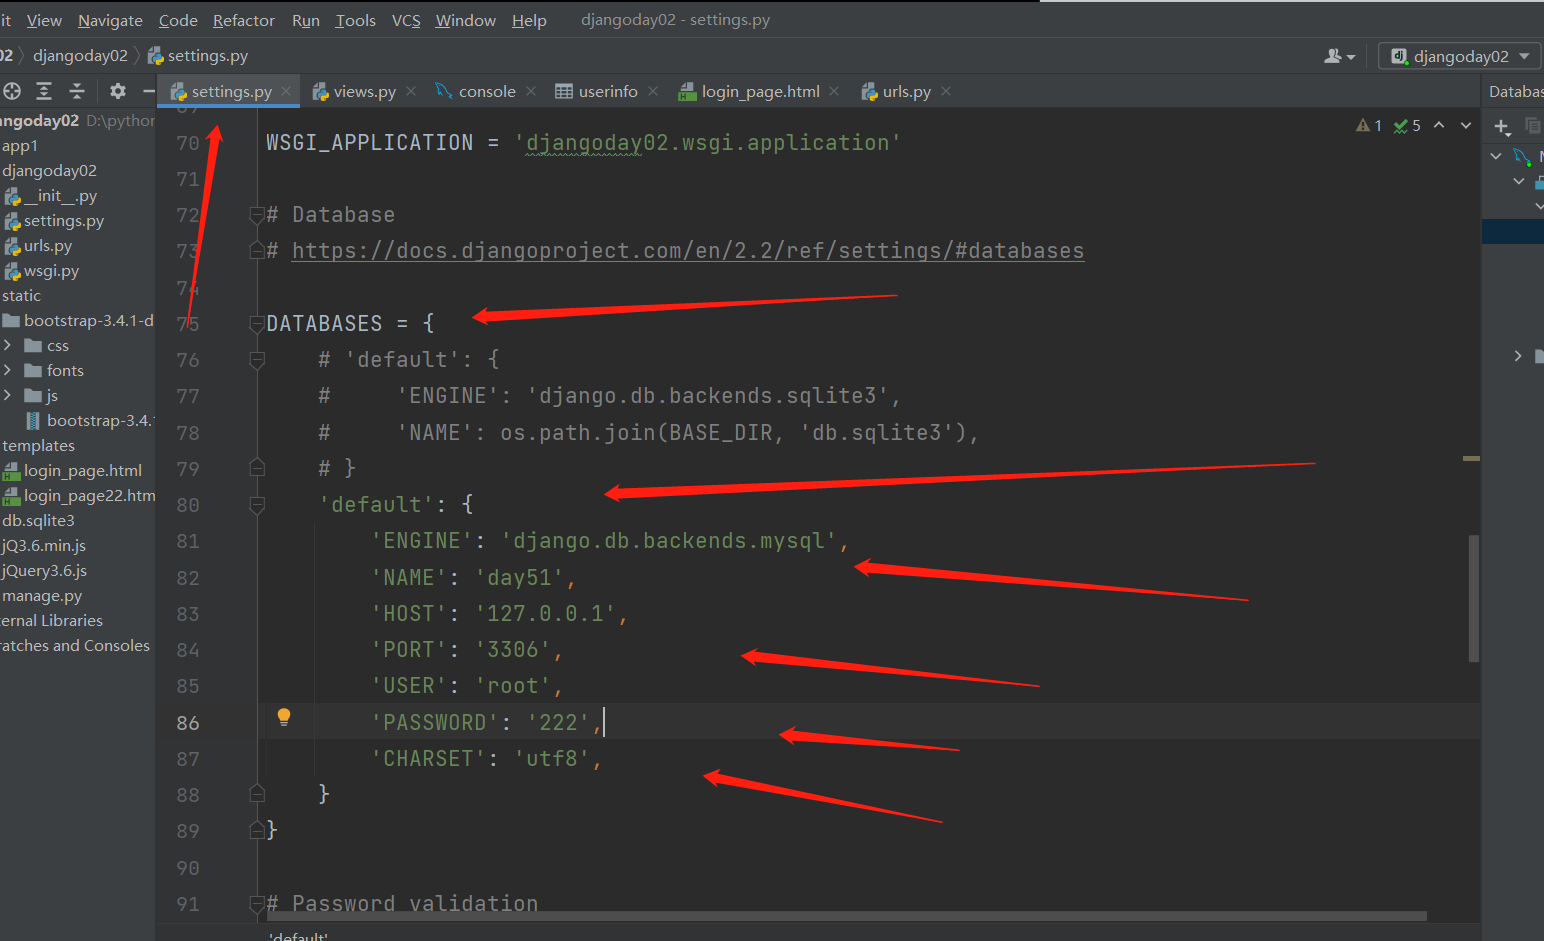Image resolution: width=1544 pixels, height=941 pixels.
Task: Collapse the top node in Database panel
Action: point(1496,156)
